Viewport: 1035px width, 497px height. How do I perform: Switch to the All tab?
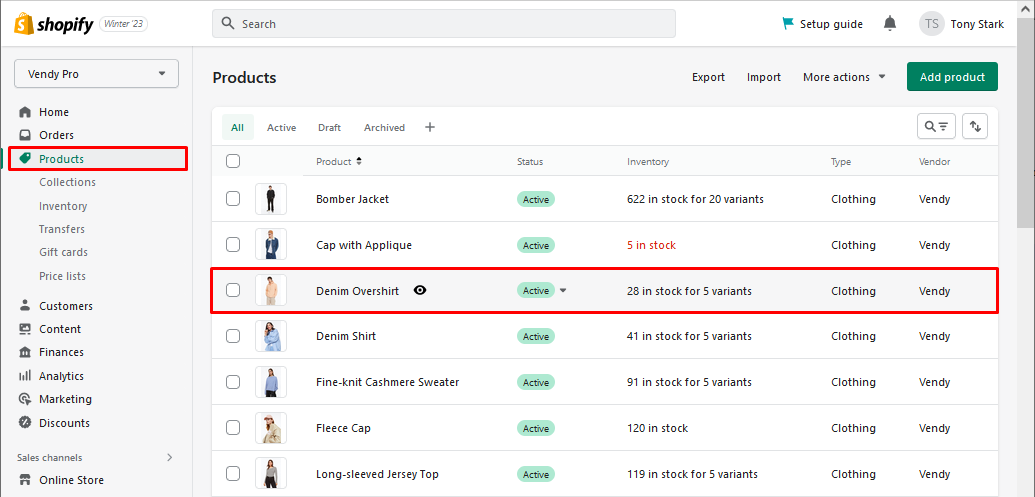pyautogui.click(x=238, y=127)
